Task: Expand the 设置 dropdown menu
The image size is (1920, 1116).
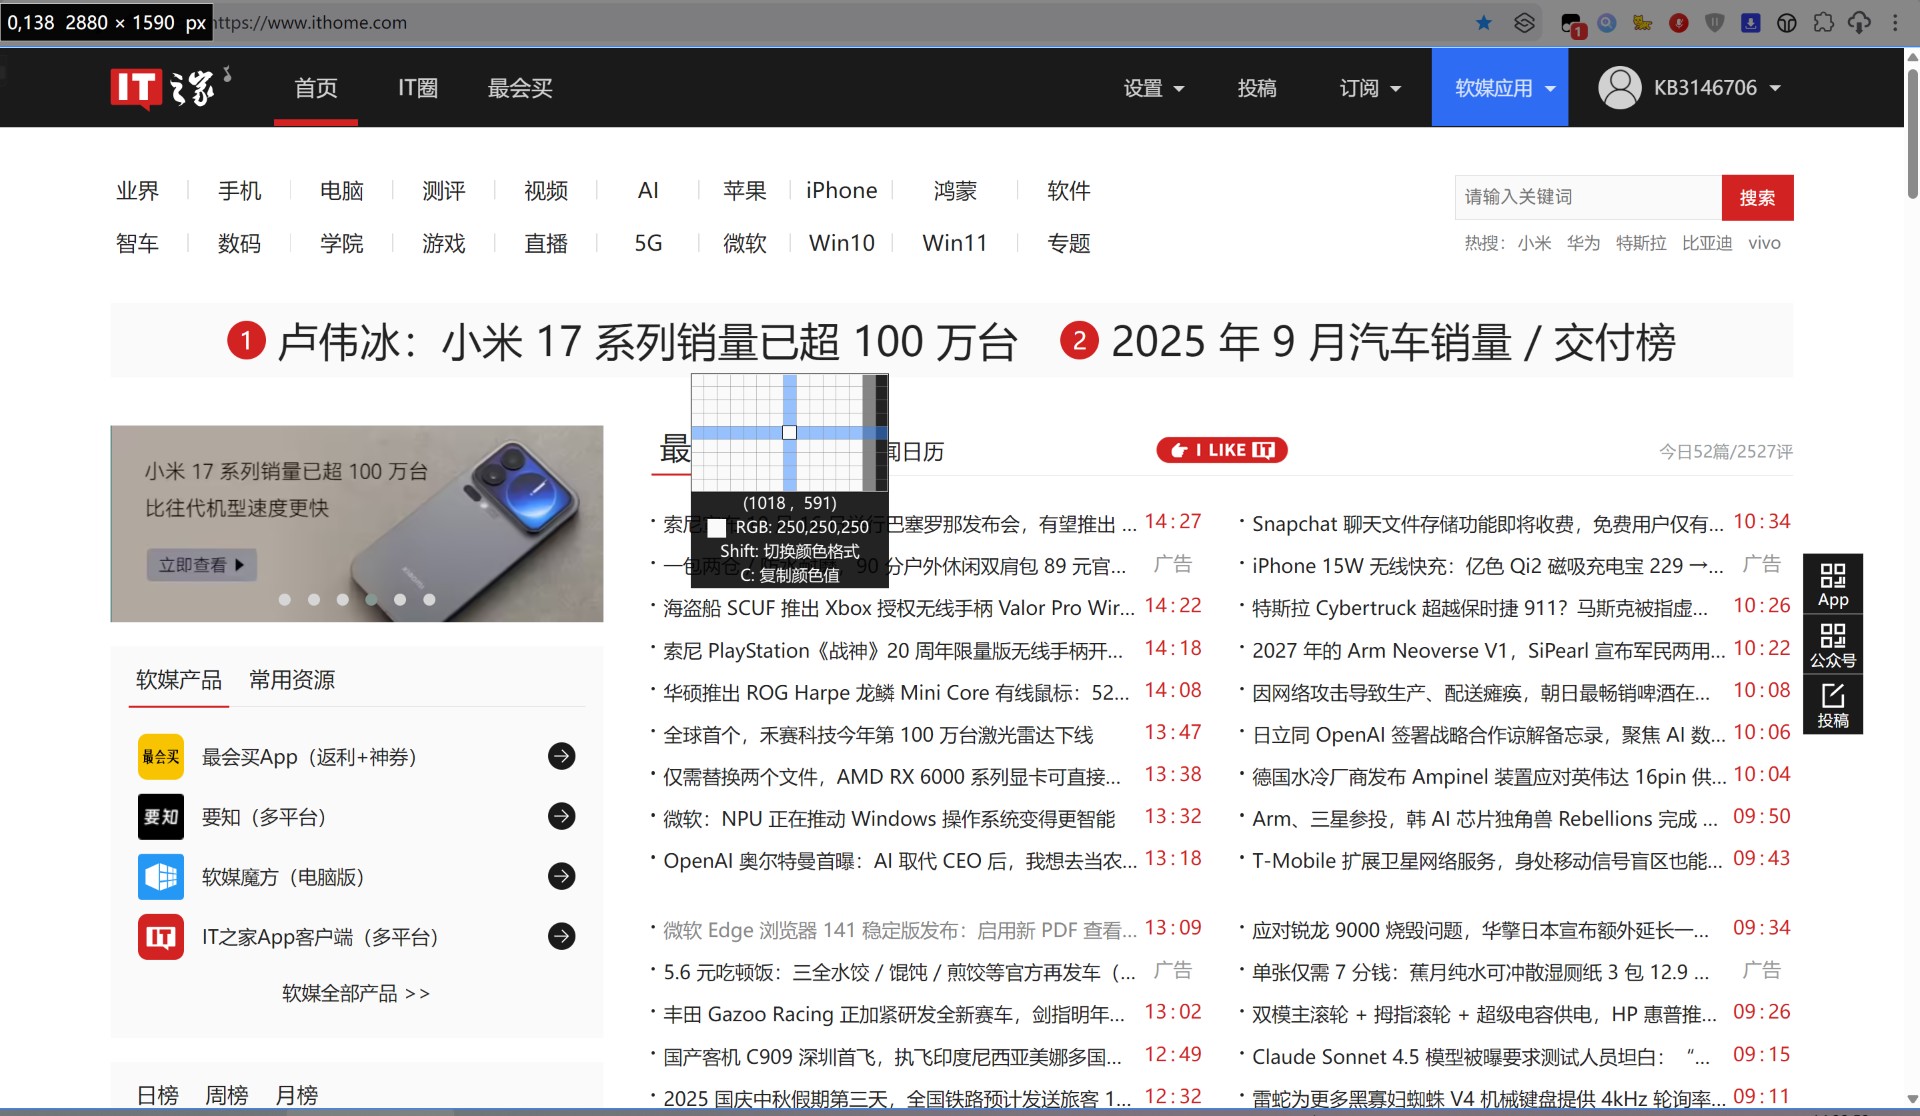Action: click(x=1153, y=88)
